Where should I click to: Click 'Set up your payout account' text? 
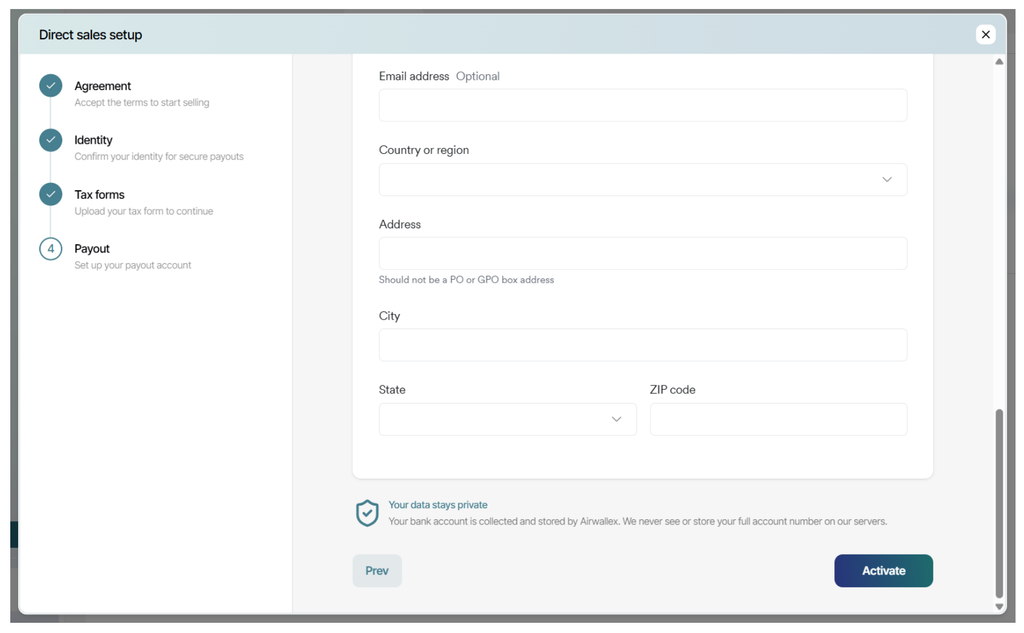point(133,265)
